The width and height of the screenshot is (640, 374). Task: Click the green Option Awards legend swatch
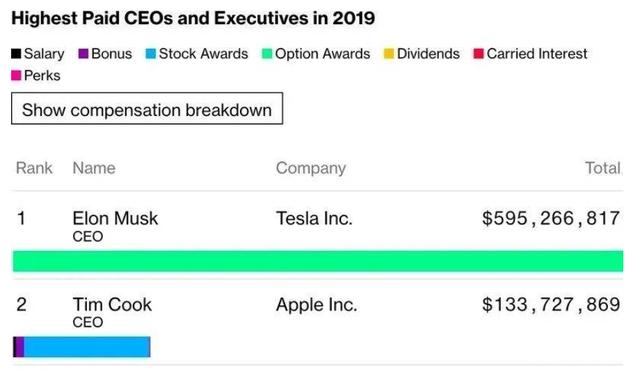tap(267, 53)
